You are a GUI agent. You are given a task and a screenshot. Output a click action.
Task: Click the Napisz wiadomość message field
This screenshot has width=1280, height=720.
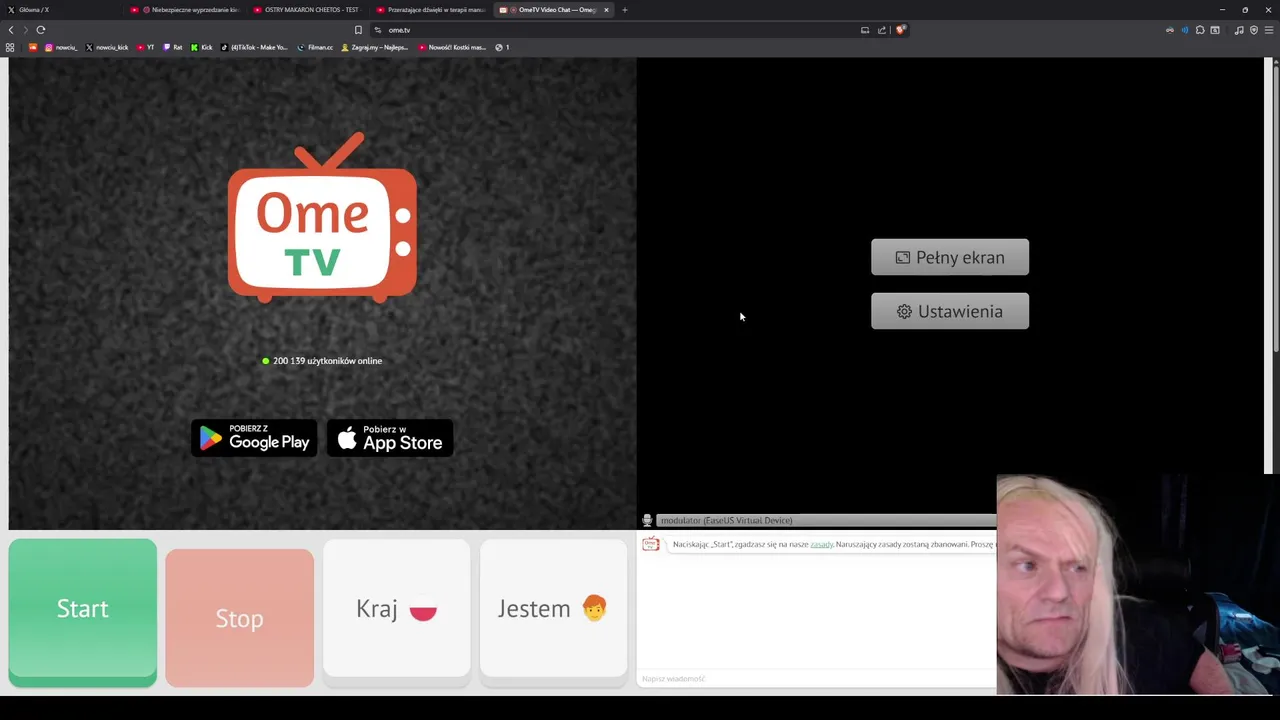(x=816, y=679)
